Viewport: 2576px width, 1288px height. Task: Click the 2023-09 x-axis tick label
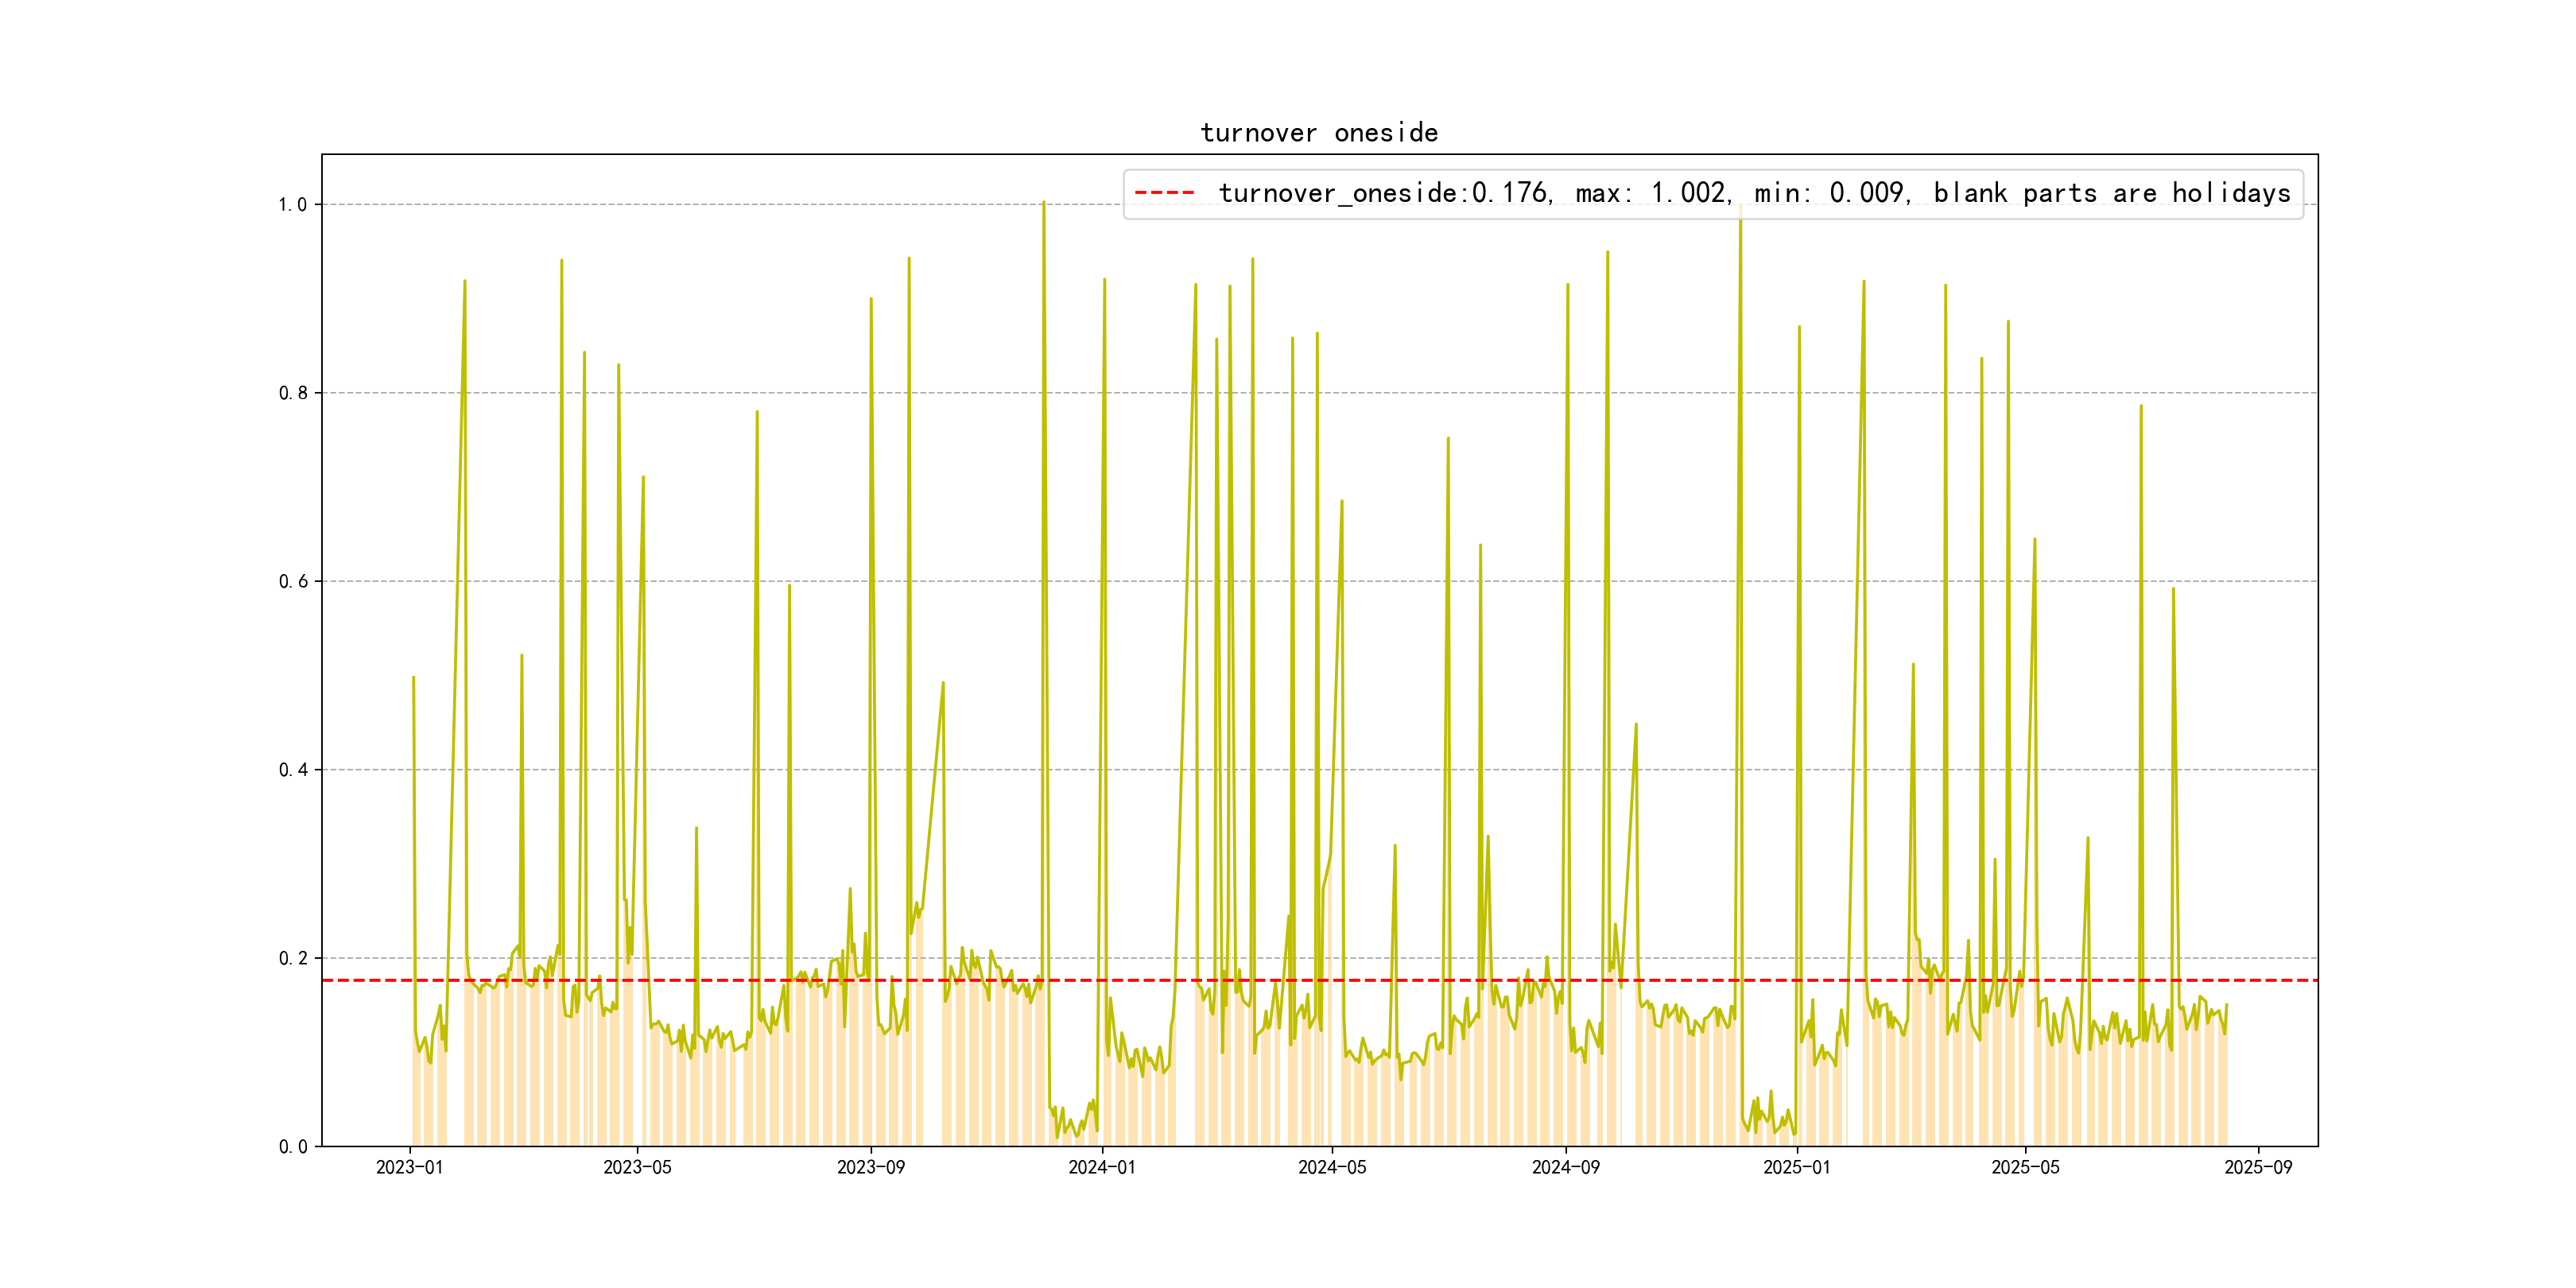coord(870,1168)
